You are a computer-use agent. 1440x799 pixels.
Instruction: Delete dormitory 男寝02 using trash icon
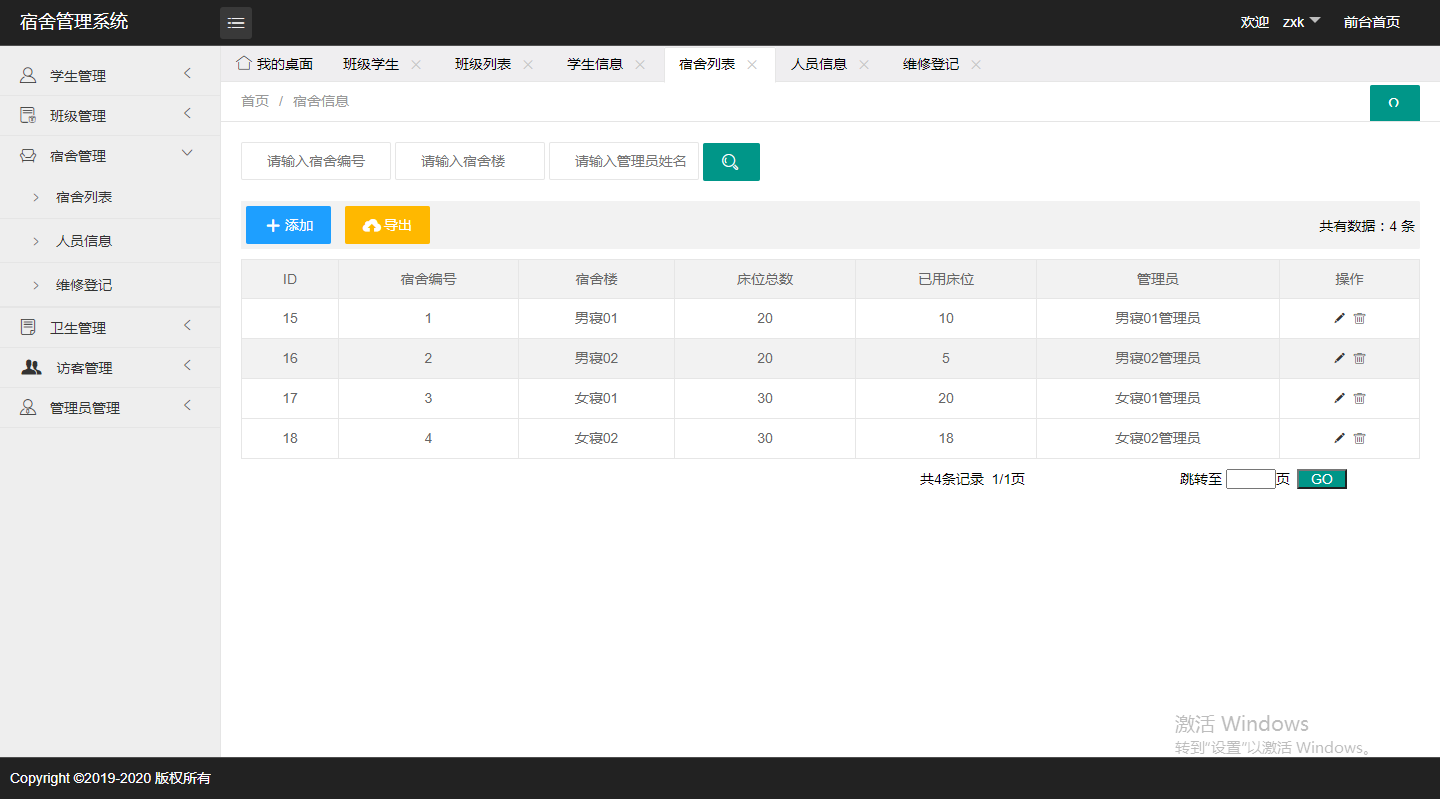1359,357
